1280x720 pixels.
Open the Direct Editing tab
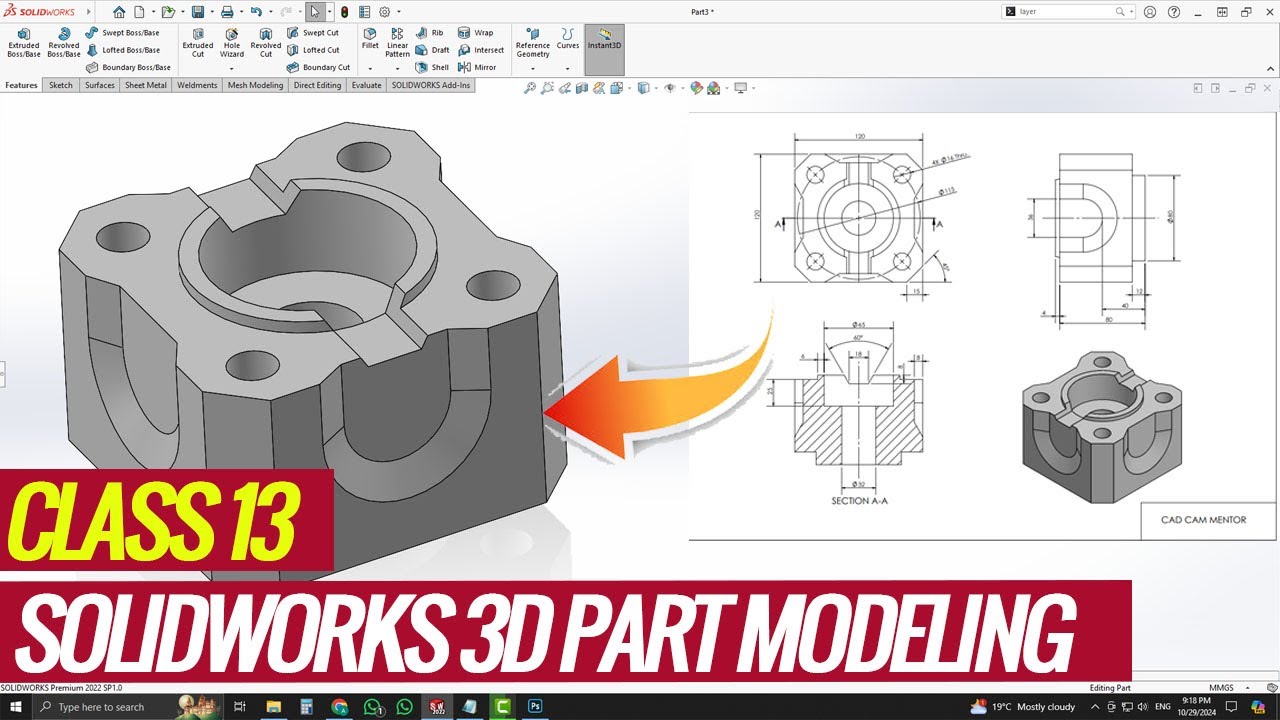click(318, 86)
